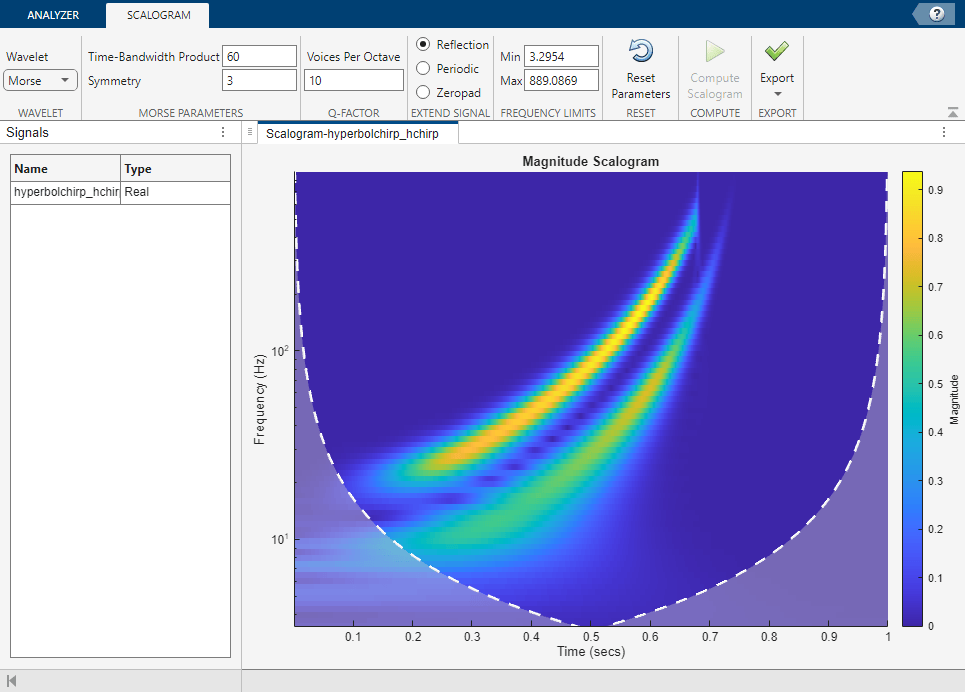The image size is (965, 692).
Task: Expand the Export dropdown arrow
Action: click(x=777, y=94)
